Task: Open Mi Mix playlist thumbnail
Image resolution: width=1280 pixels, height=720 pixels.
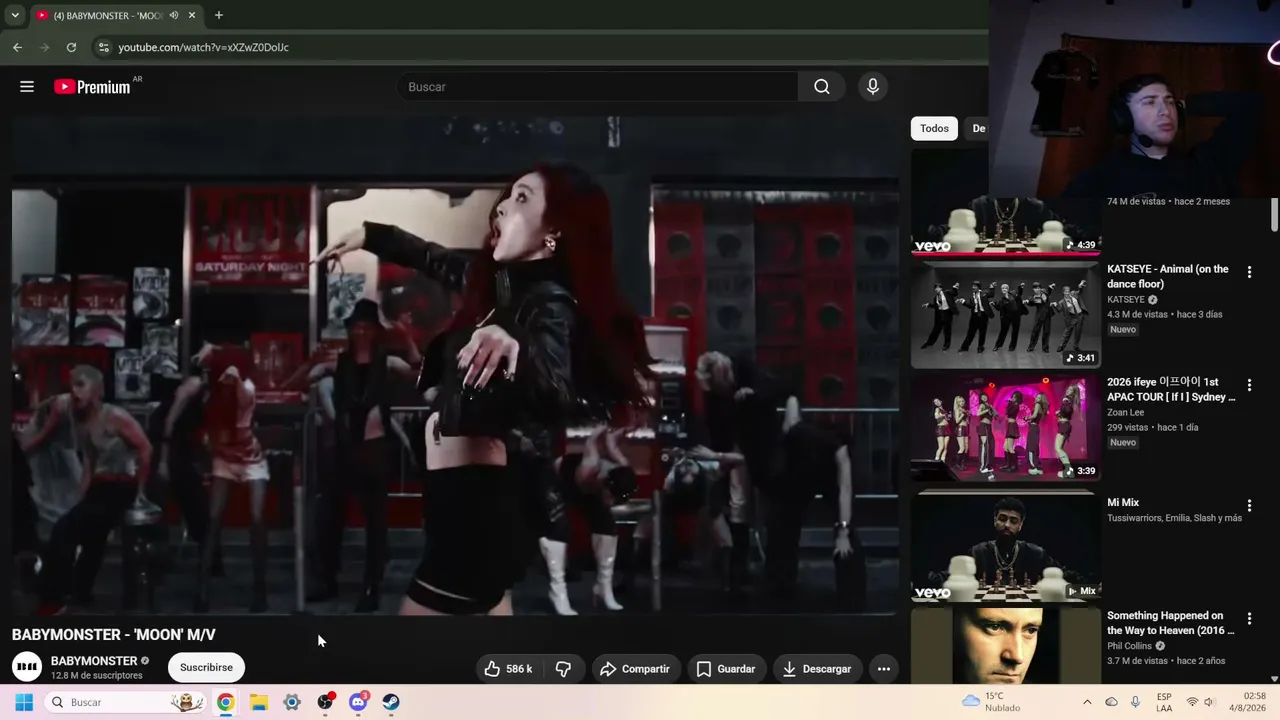Action: click(x=1006, y=545)
